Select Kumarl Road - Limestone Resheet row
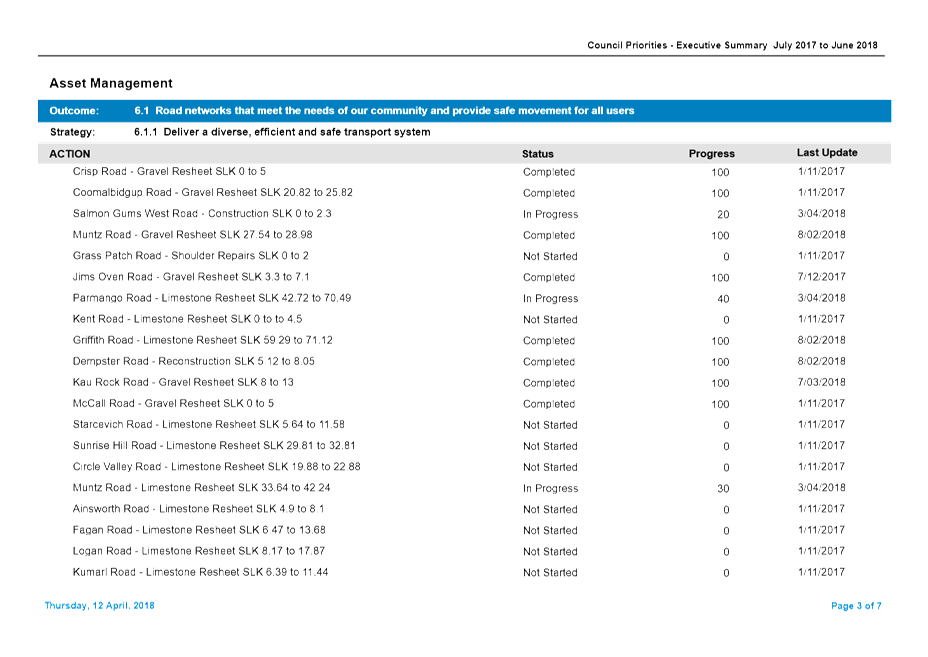The height and width of the screenshot is (657, 928). pos(465,572)
